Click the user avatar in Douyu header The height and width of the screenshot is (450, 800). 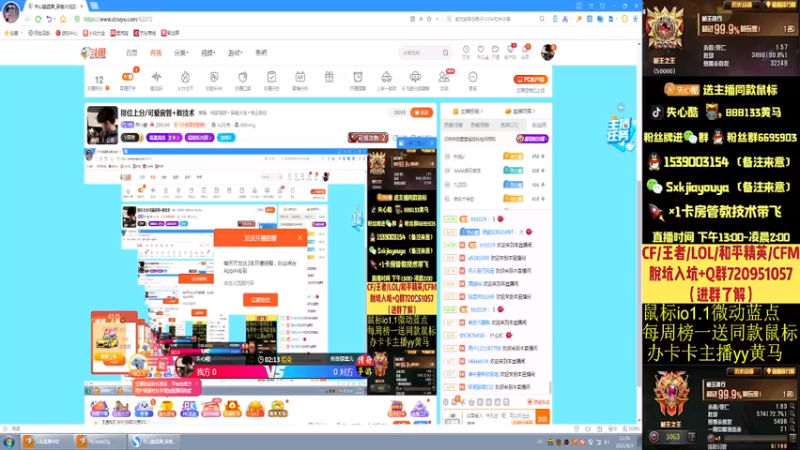(x=548, y=53)
